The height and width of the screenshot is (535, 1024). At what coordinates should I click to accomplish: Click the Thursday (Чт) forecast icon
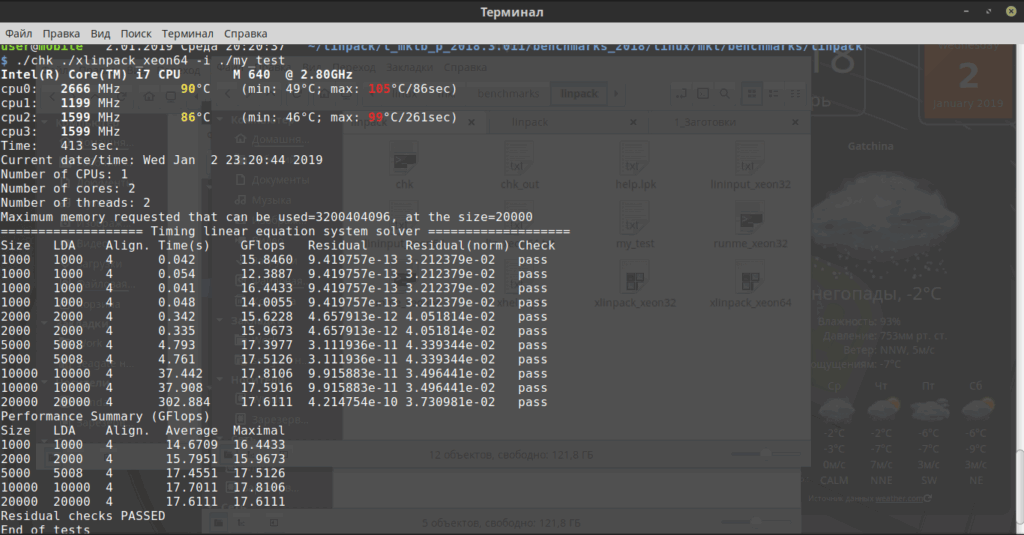[882, 408]
